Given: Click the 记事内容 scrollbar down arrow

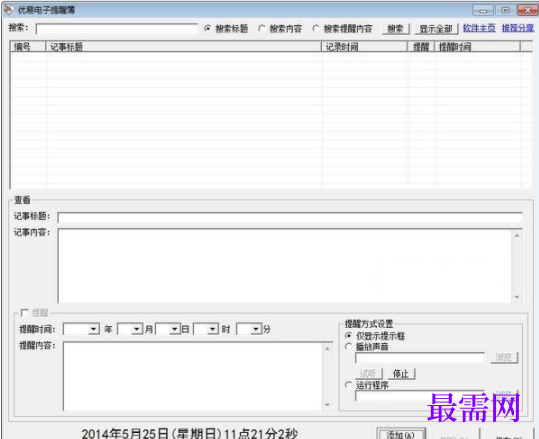Looking at the screenshot, I should pos(517,297).
